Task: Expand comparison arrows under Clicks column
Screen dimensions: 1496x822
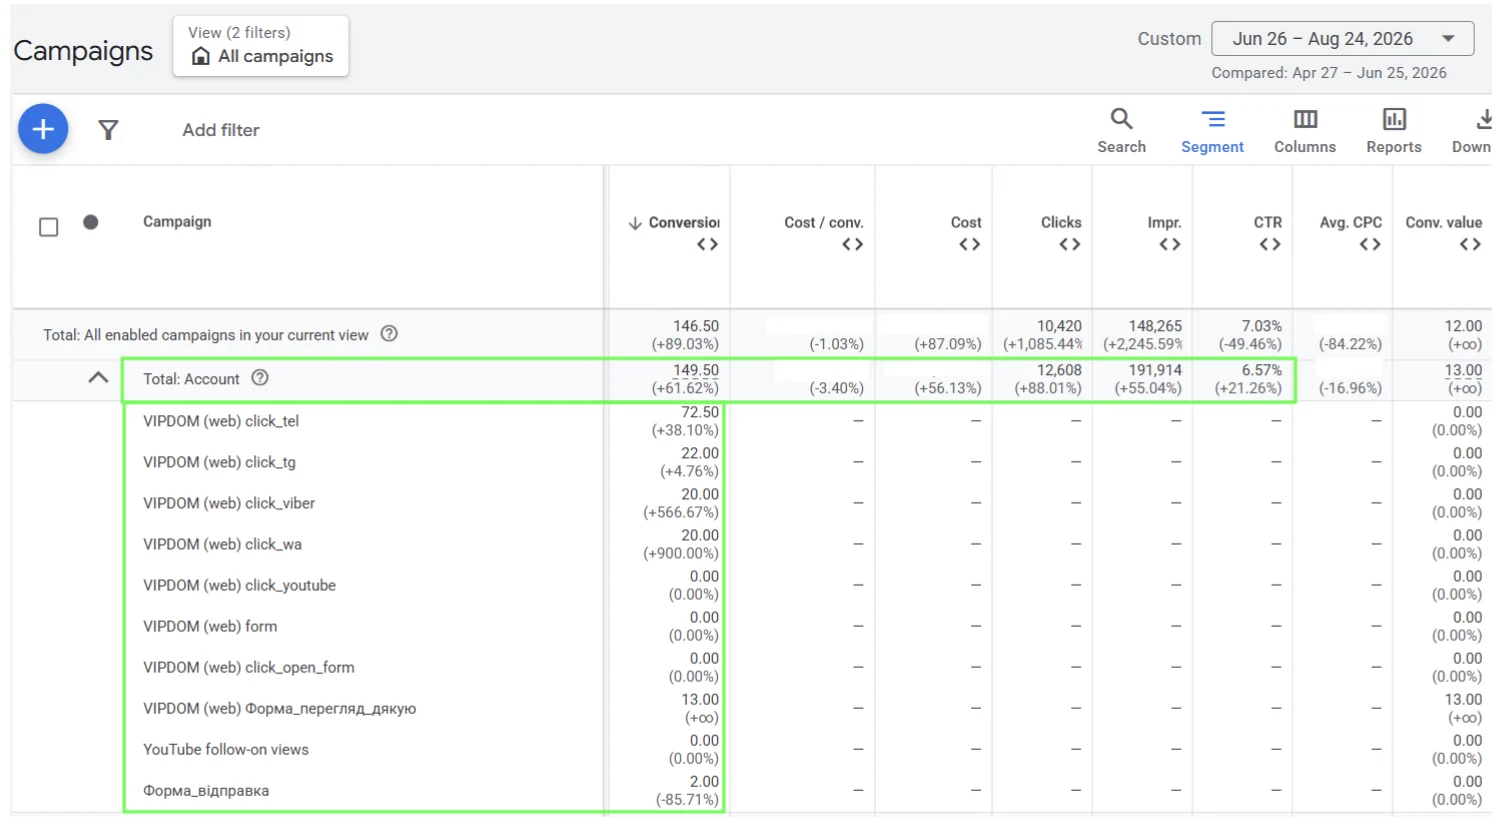Action: (x=1070, y=244)
